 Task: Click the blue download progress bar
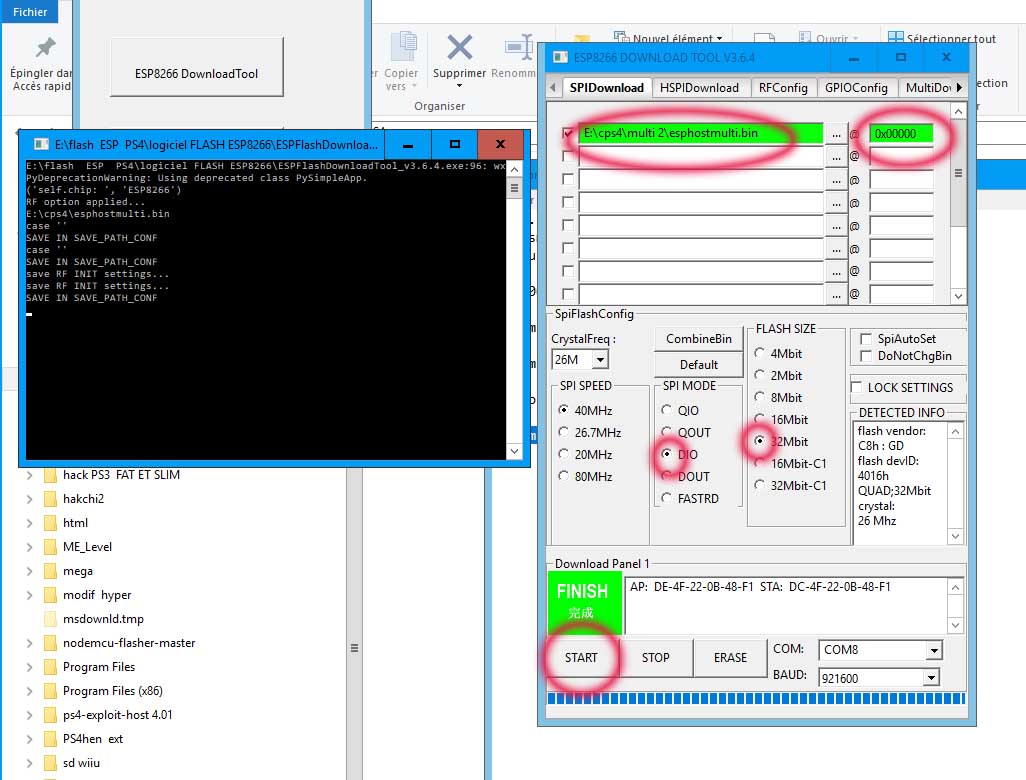click(756, 699)
